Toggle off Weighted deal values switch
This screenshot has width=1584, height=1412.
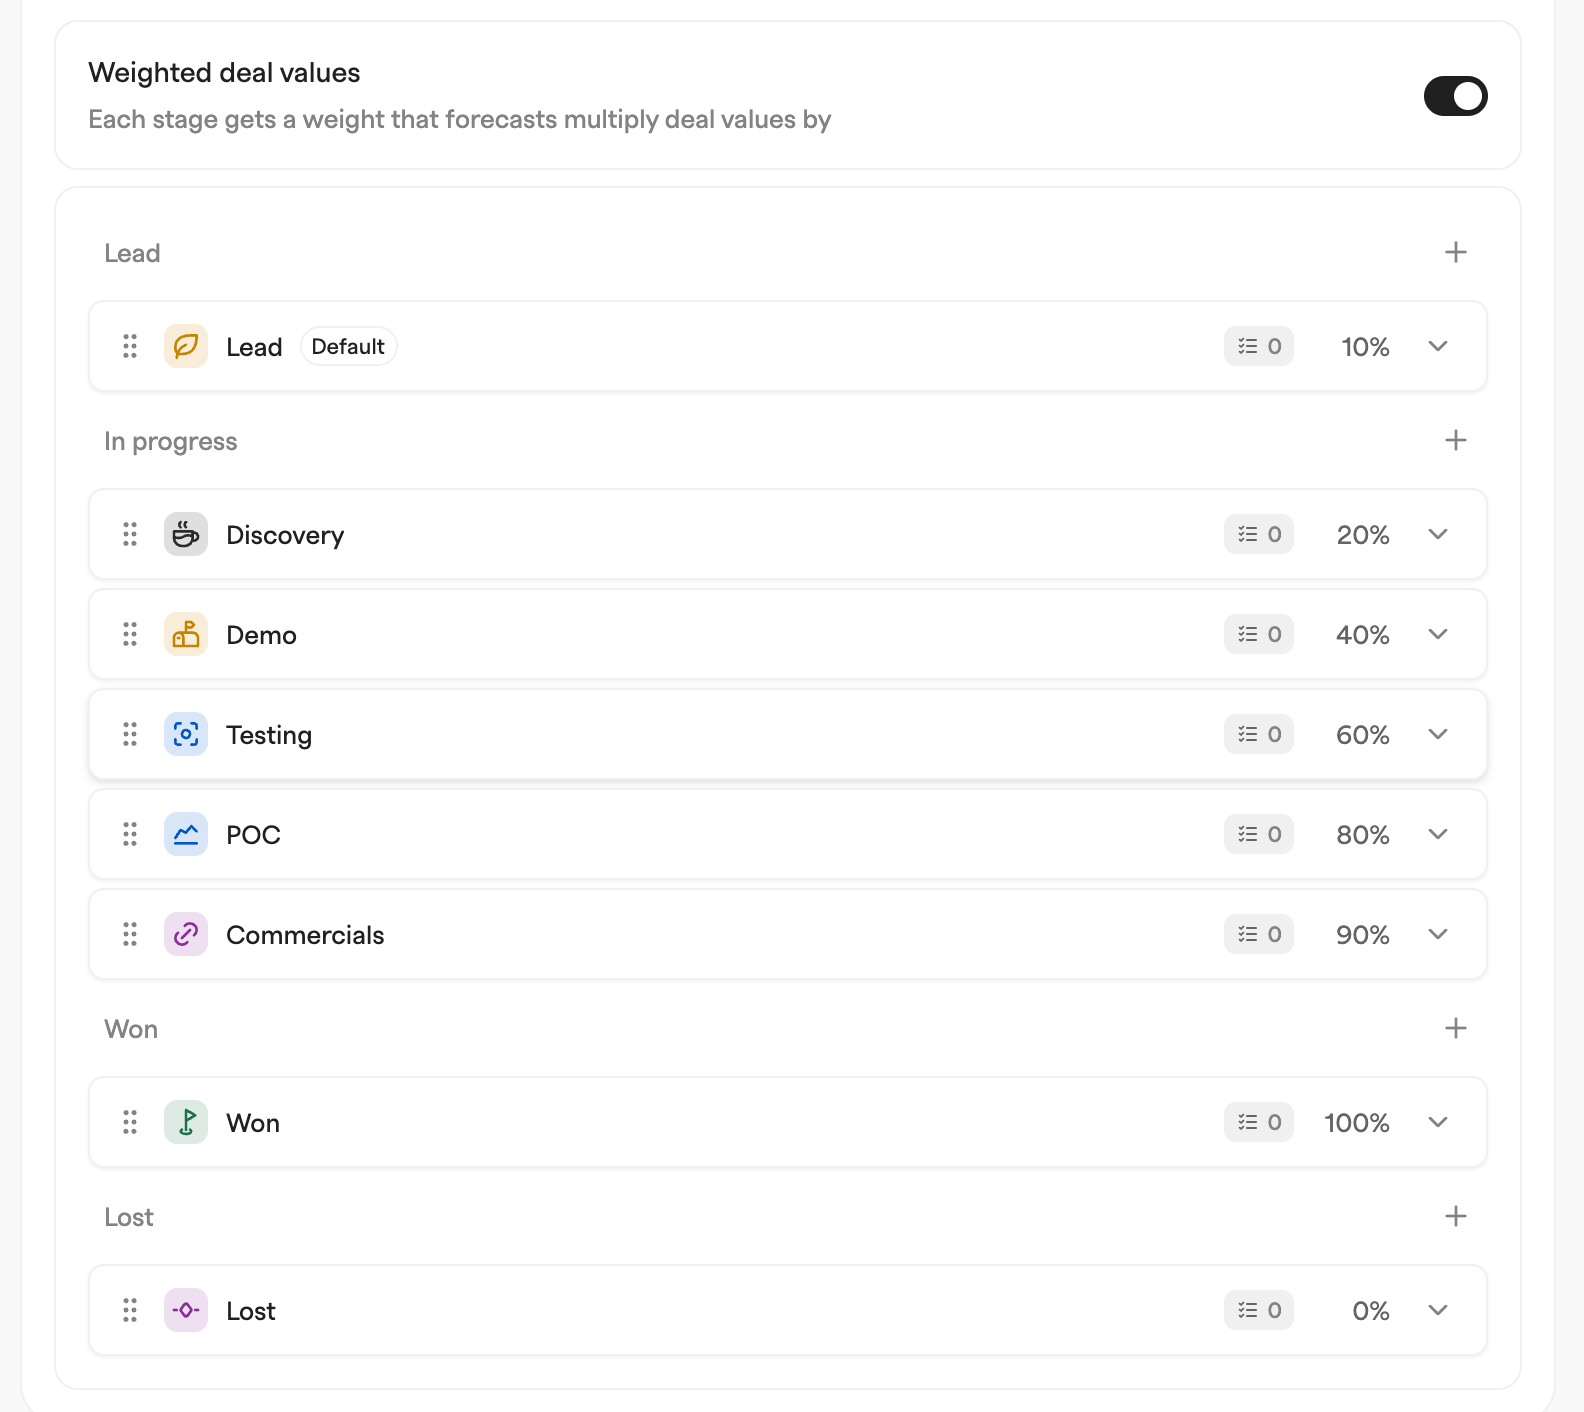point(1456,96)
